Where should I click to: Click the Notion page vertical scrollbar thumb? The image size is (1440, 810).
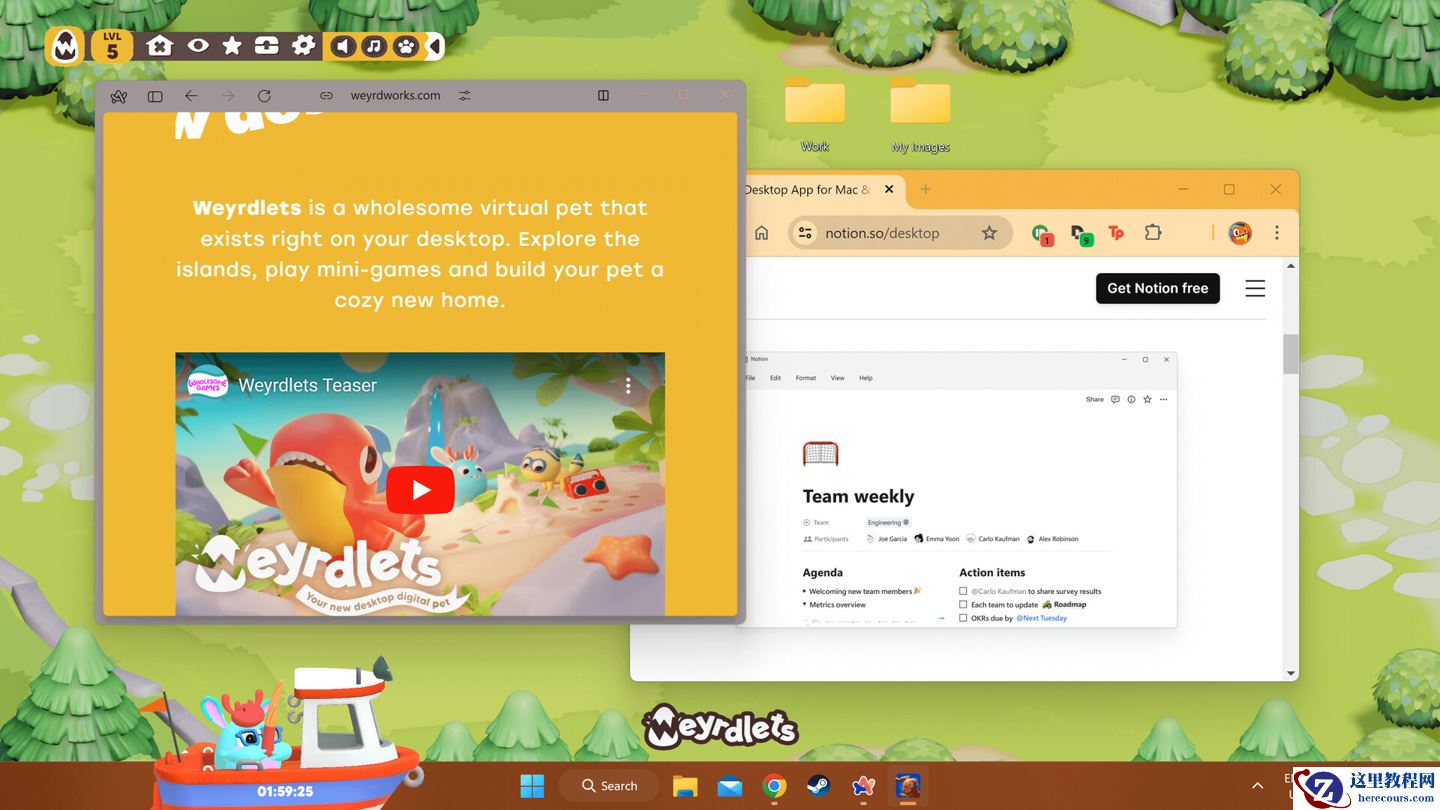click(x=1291, y=354)
